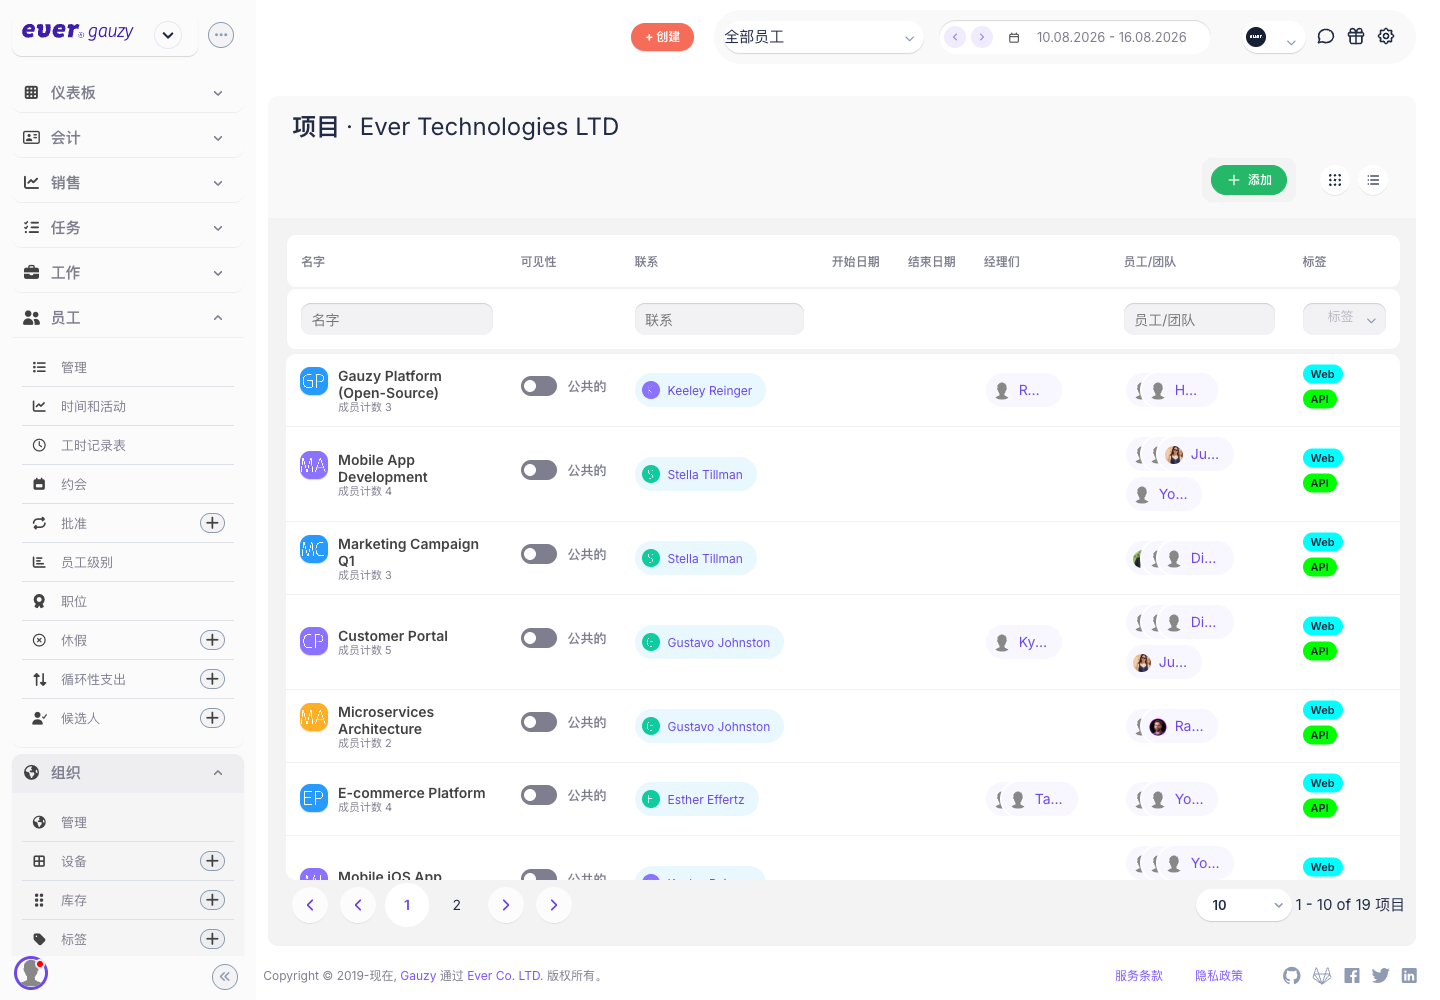
Task: Add recurring expense with plus icon
Action: point(213,679)
